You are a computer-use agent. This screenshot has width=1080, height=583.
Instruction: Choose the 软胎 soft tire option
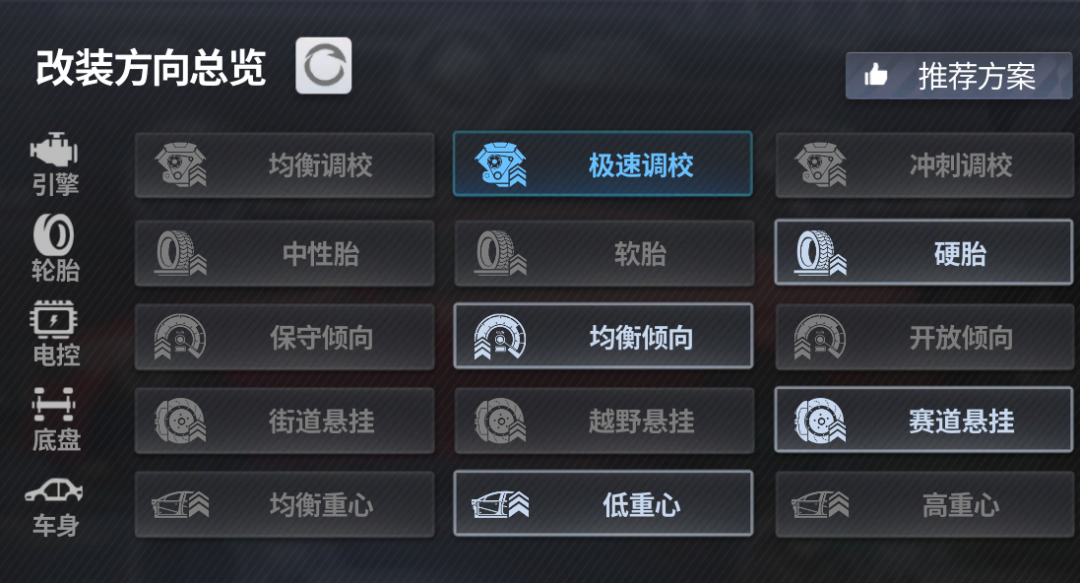(x=604, y=253)
